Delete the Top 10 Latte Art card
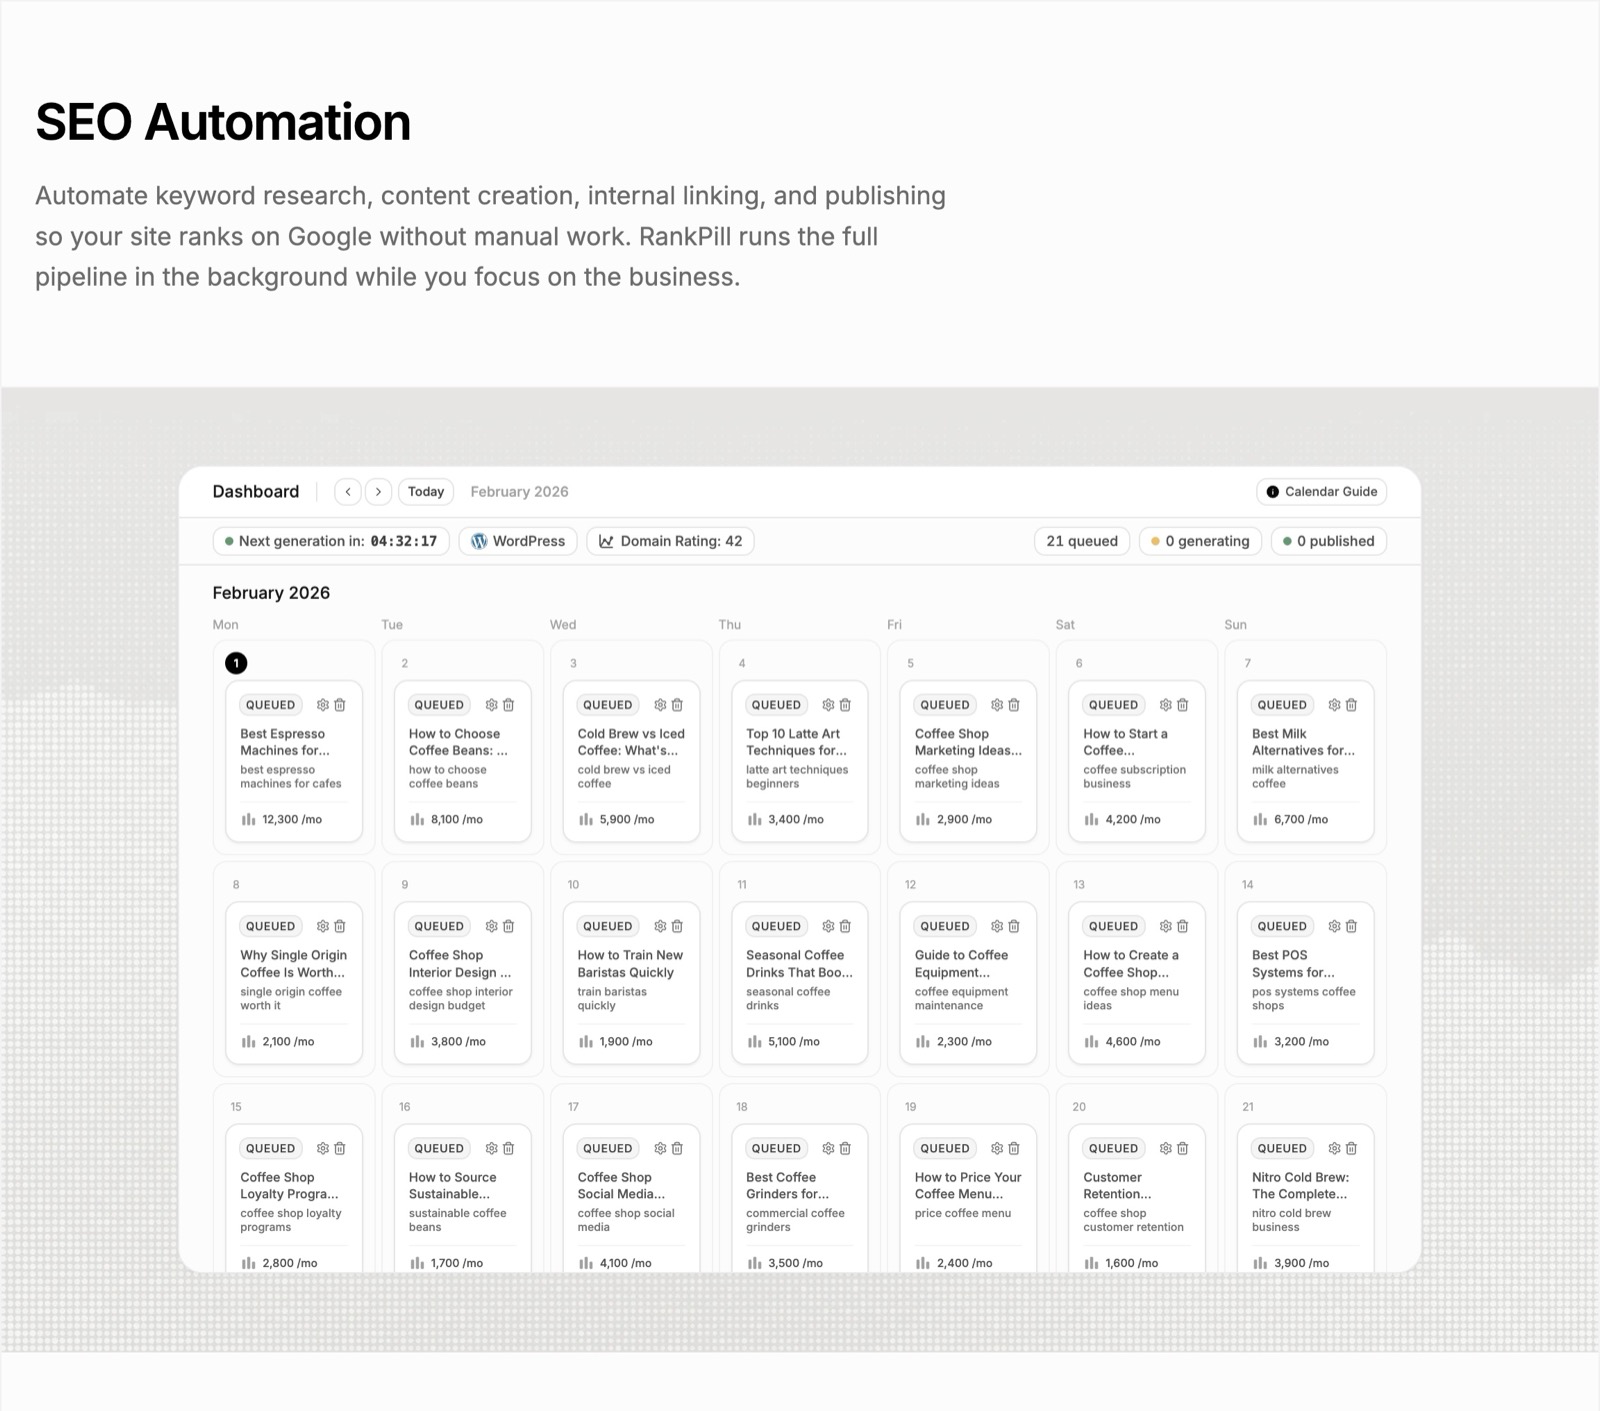Screen dimensions: 1600x1411 845,705
